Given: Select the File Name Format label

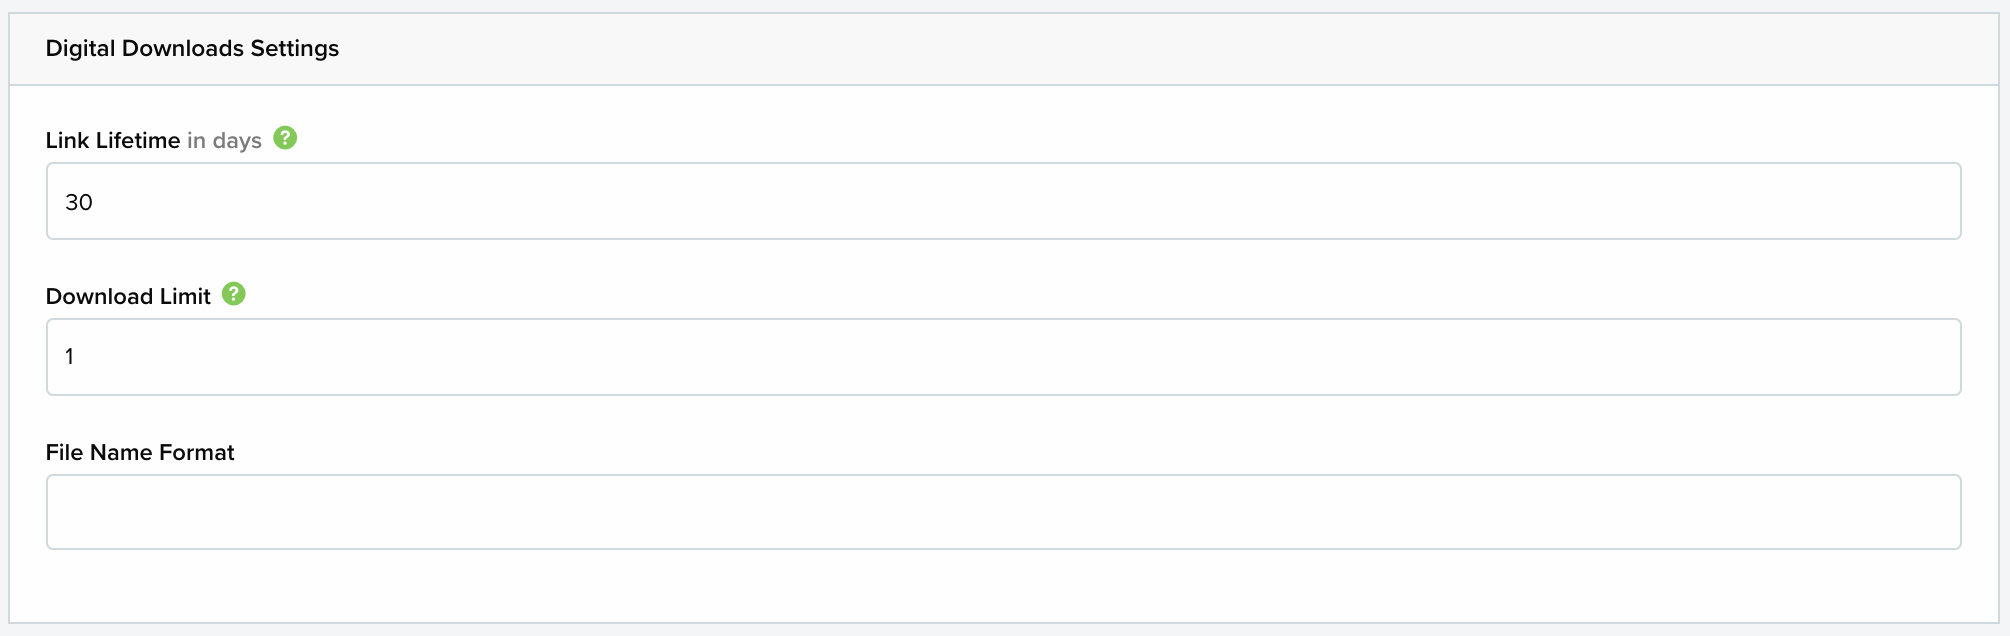Looking at the screenshot, I should [140, 452].
